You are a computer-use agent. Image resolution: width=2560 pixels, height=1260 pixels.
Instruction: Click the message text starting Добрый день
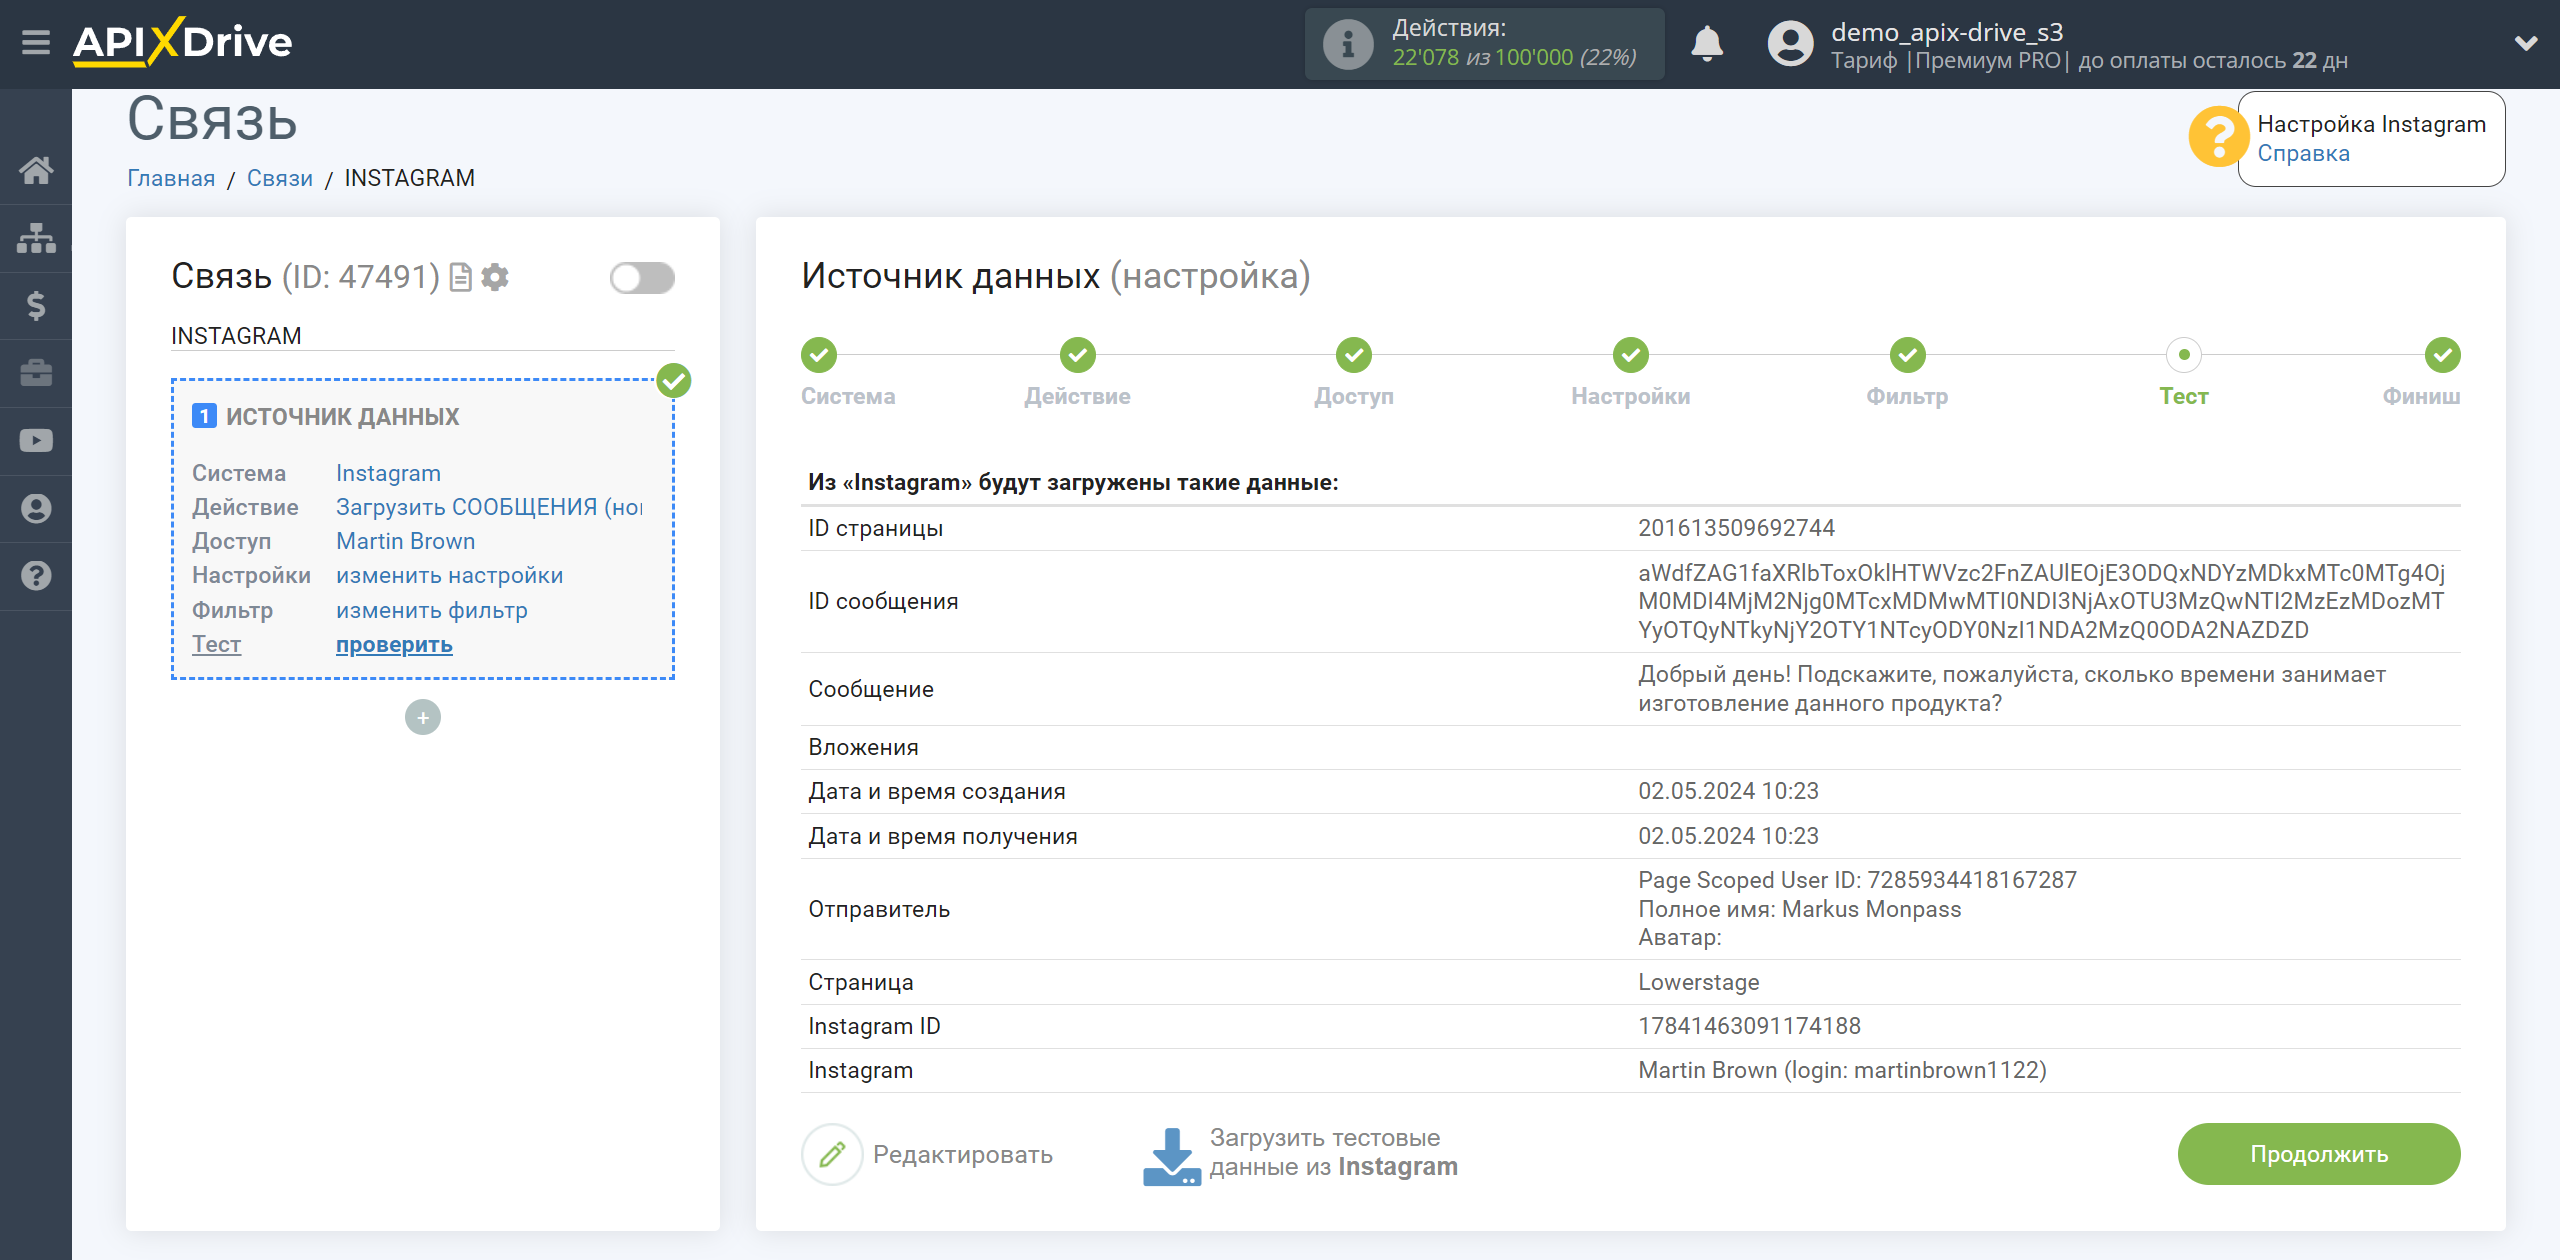pyautogui.click(x=2011, y=689)
